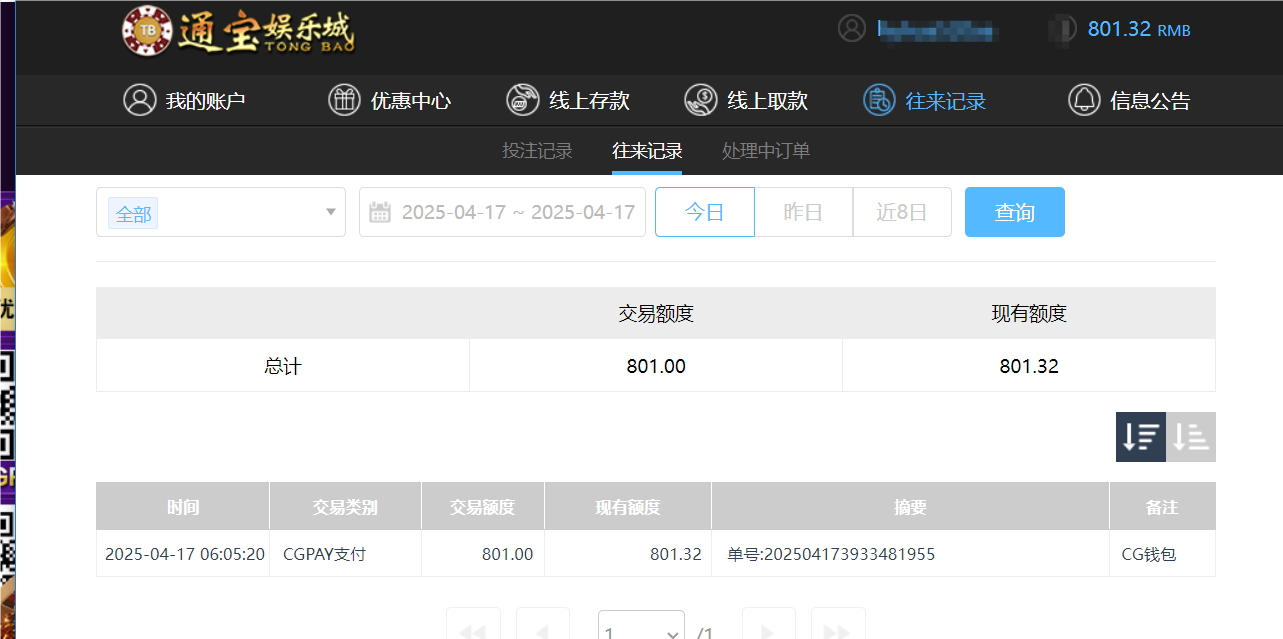This screenshot has width=1283, height=639.
Task: Click the user profile avatar icon
Action: click(x=851, y=28)
